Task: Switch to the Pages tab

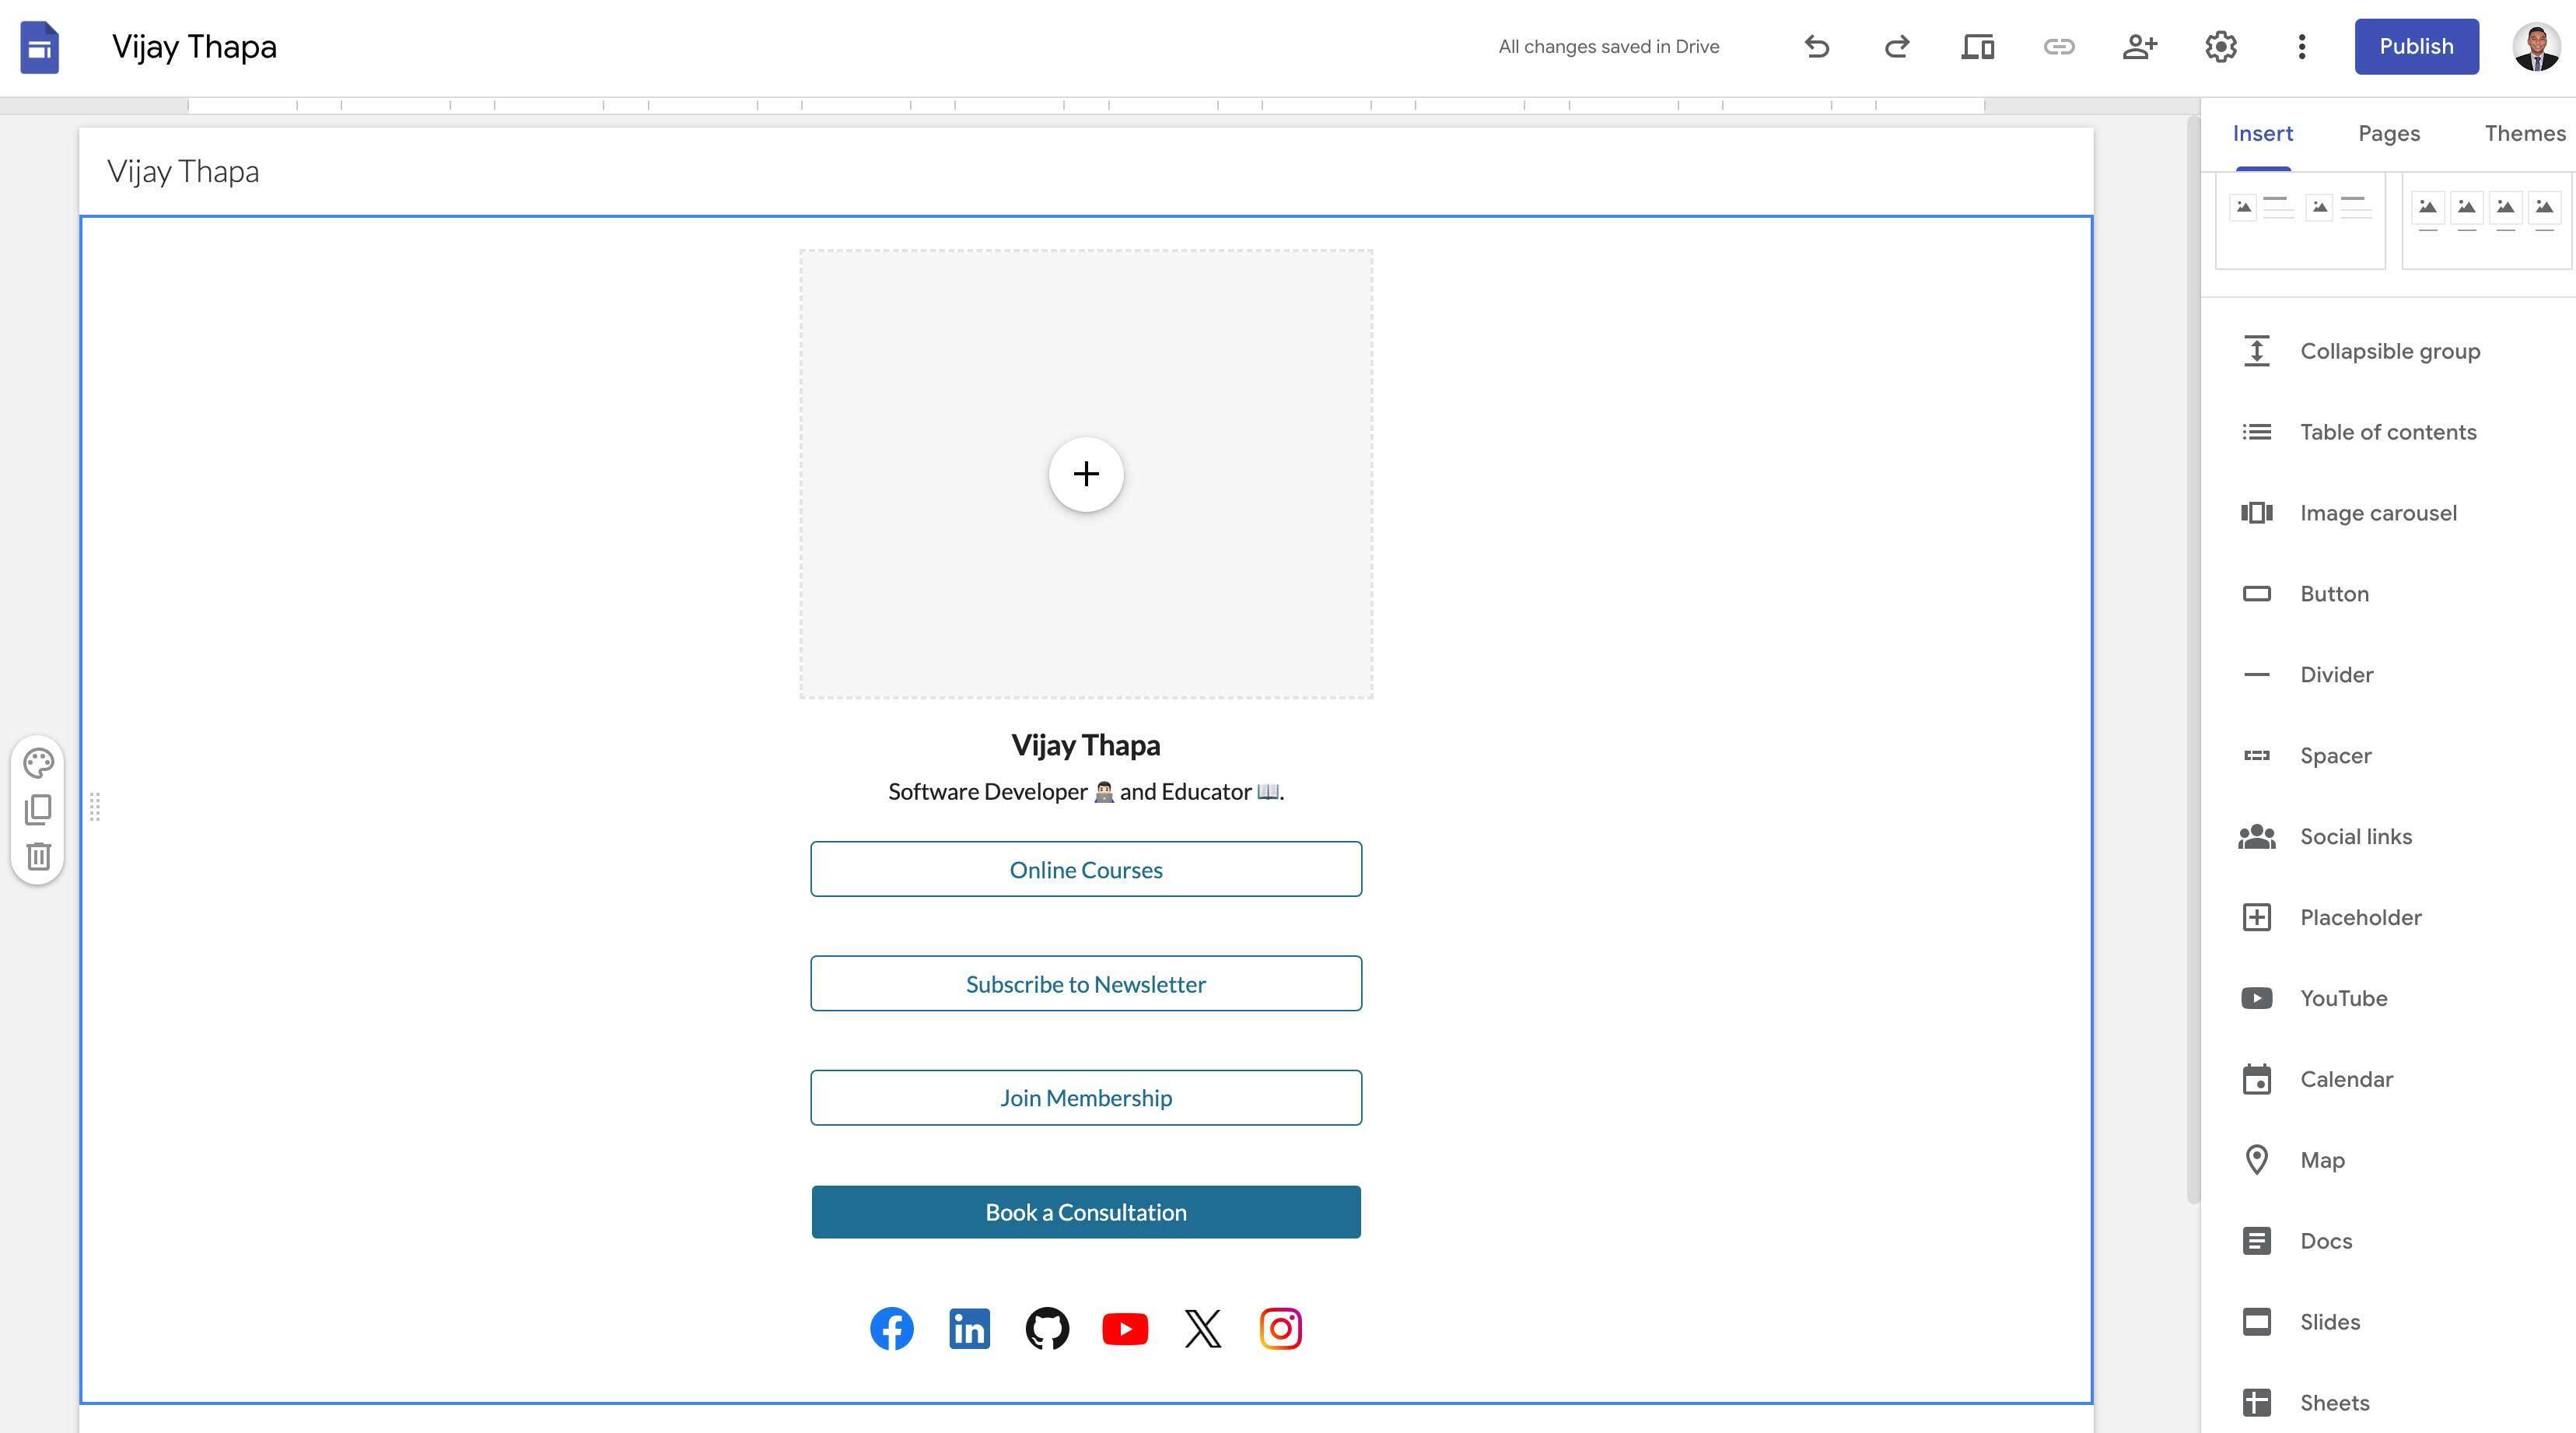Action: click(x=2389, y=134)
